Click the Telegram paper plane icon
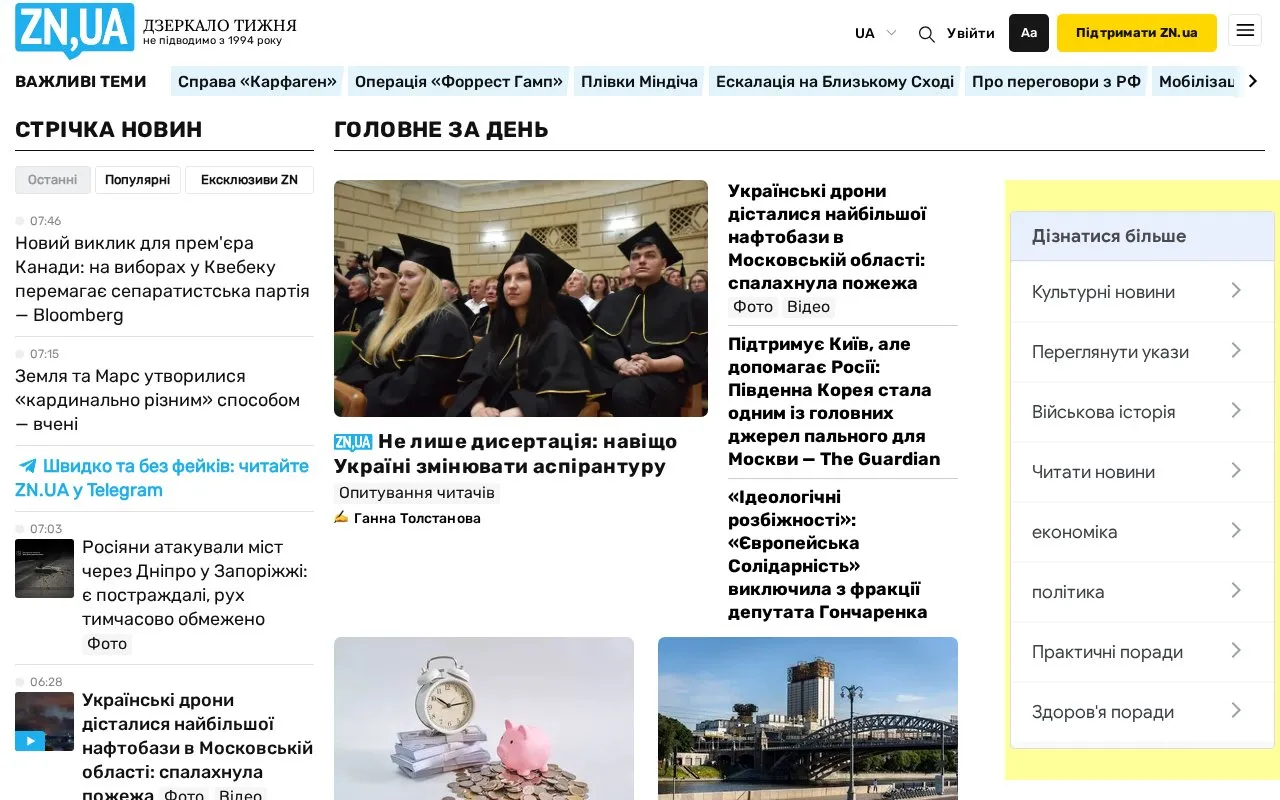Screen dimensions: 1280x800 [x=27, y=466]
